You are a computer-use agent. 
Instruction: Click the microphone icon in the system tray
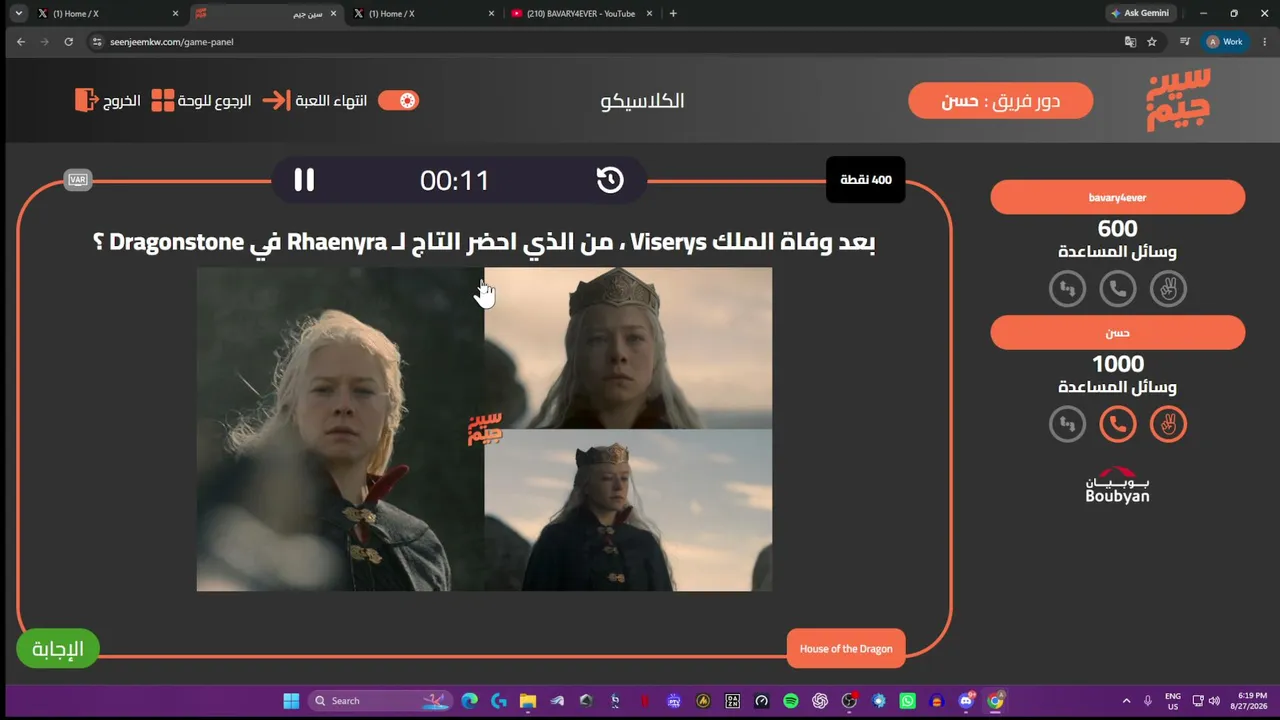pos(1148,701)
